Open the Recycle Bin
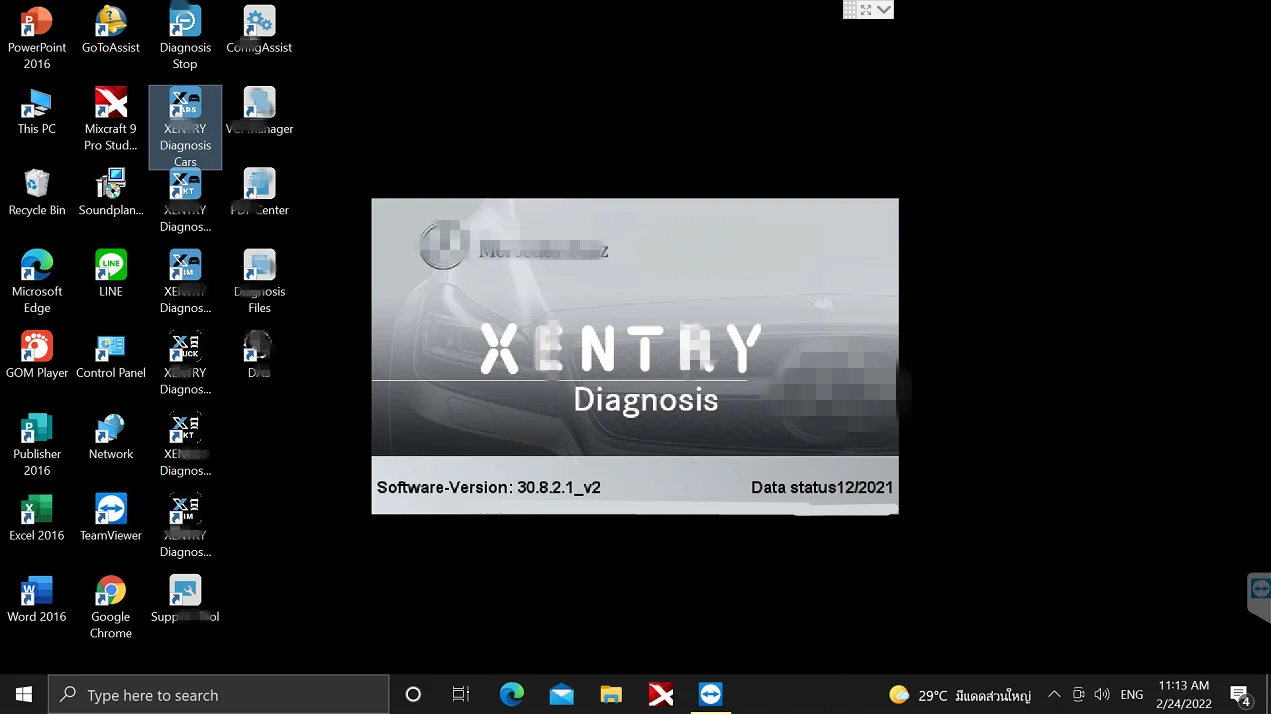This screenshot has width=1271, height=714. [x=37, y=192]
